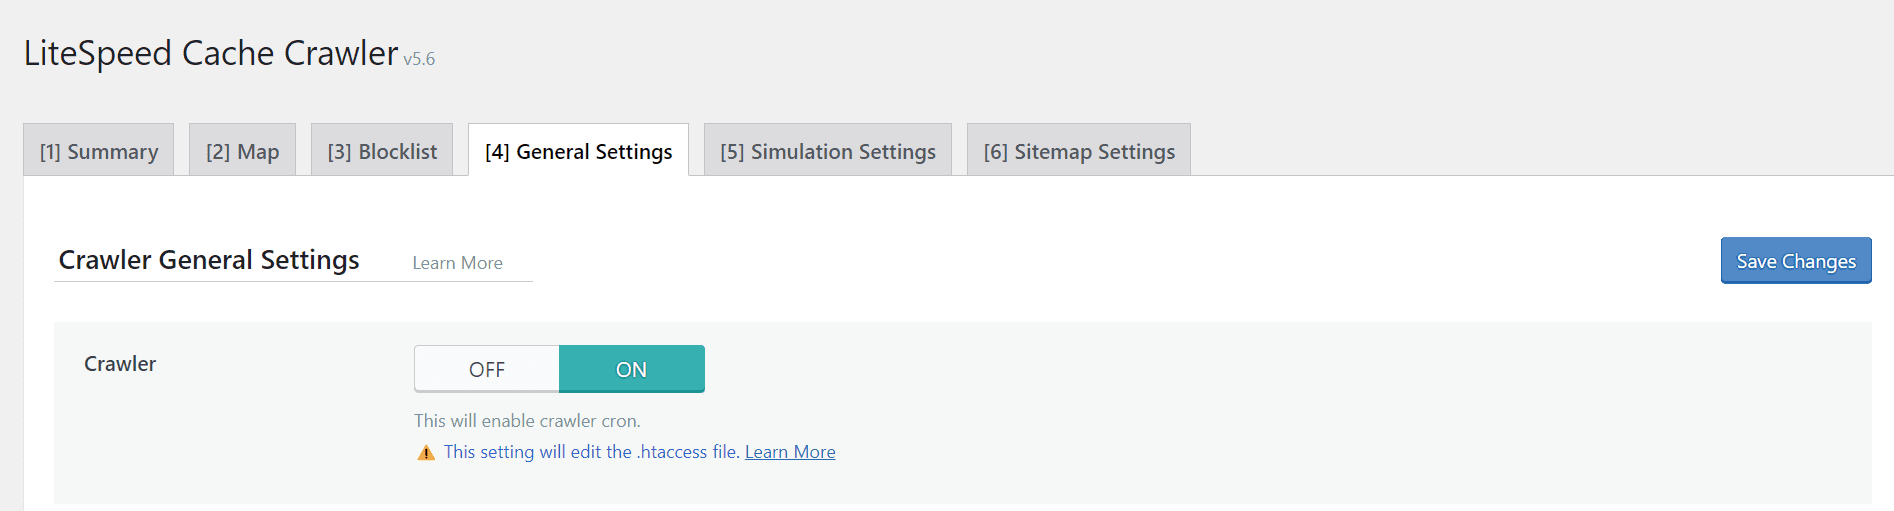Go to the Blocklist tab
Image resolution: width=1894 pixels, height=511 pixels.
pos(382,151)
